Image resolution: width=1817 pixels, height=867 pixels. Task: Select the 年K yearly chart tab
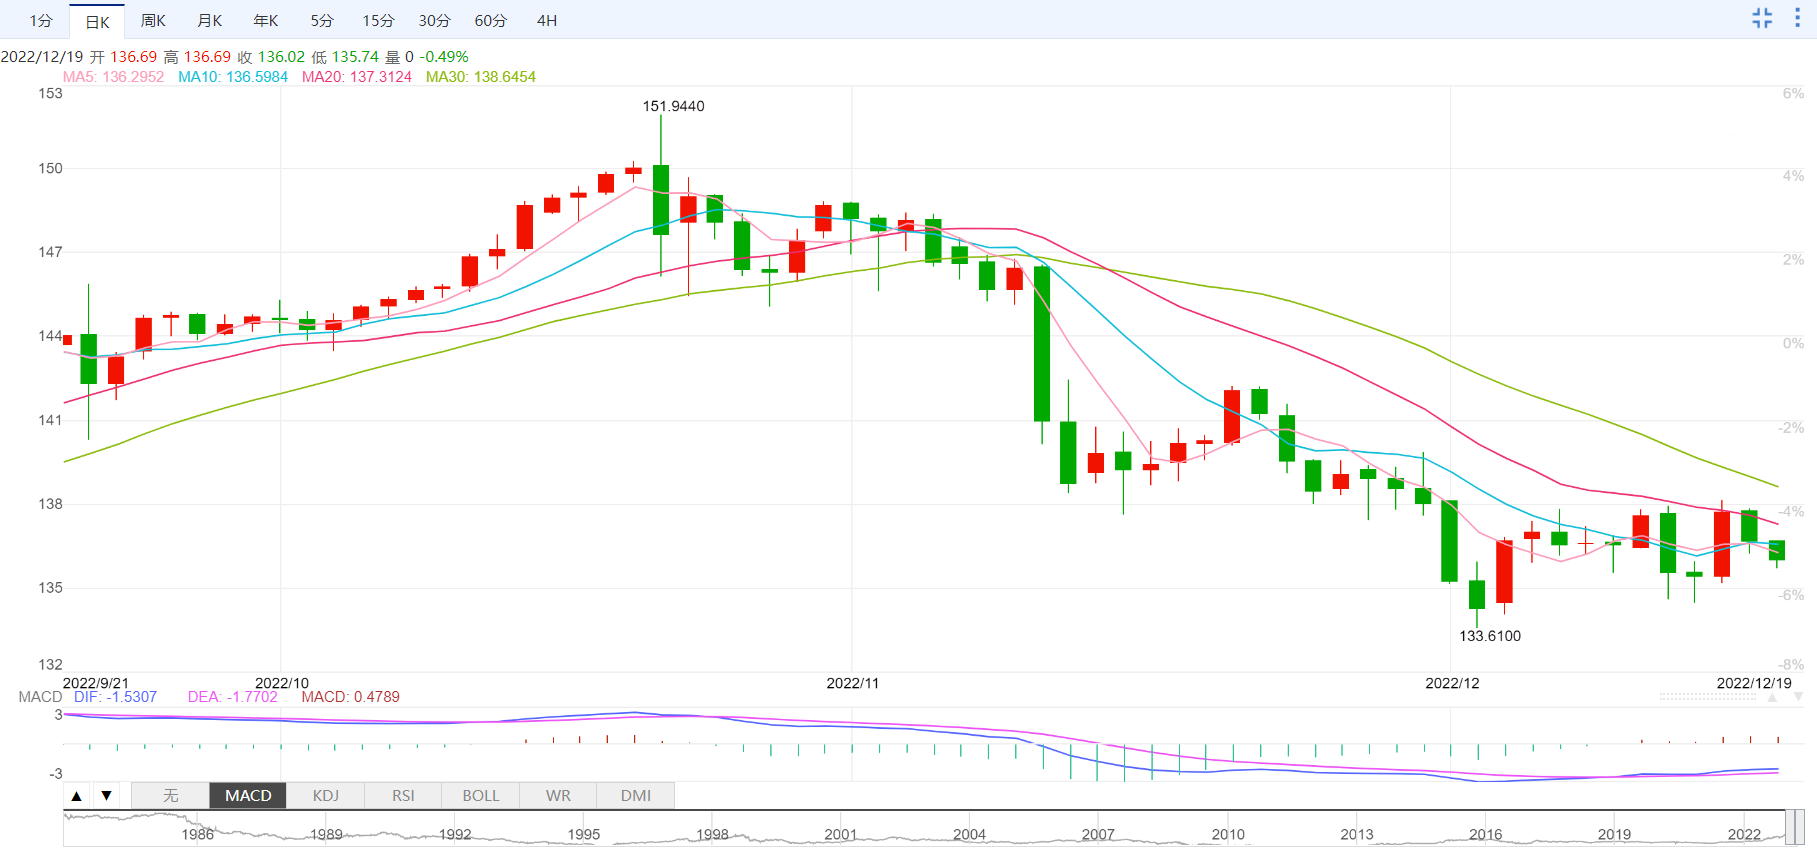tap(265, 20)
